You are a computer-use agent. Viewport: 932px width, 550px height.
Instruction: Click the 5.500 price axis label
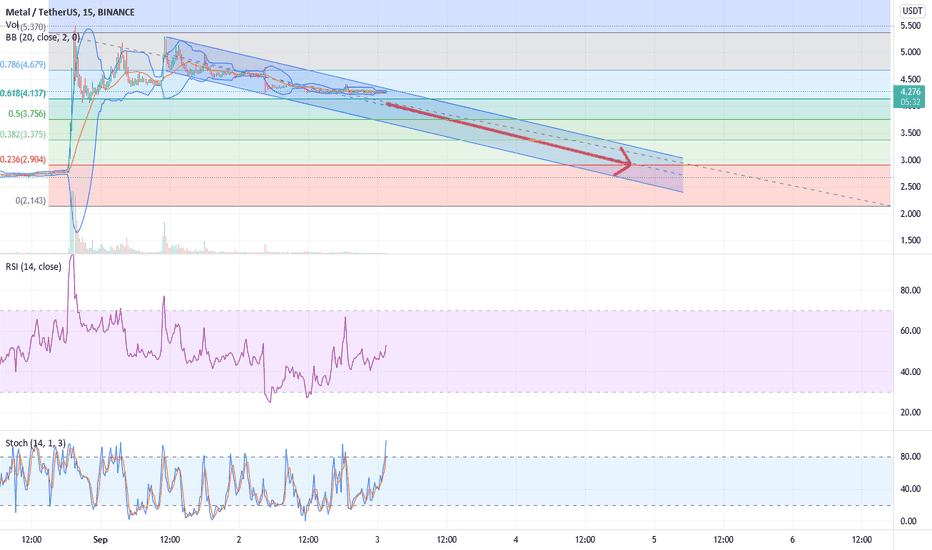coord(911,26)
